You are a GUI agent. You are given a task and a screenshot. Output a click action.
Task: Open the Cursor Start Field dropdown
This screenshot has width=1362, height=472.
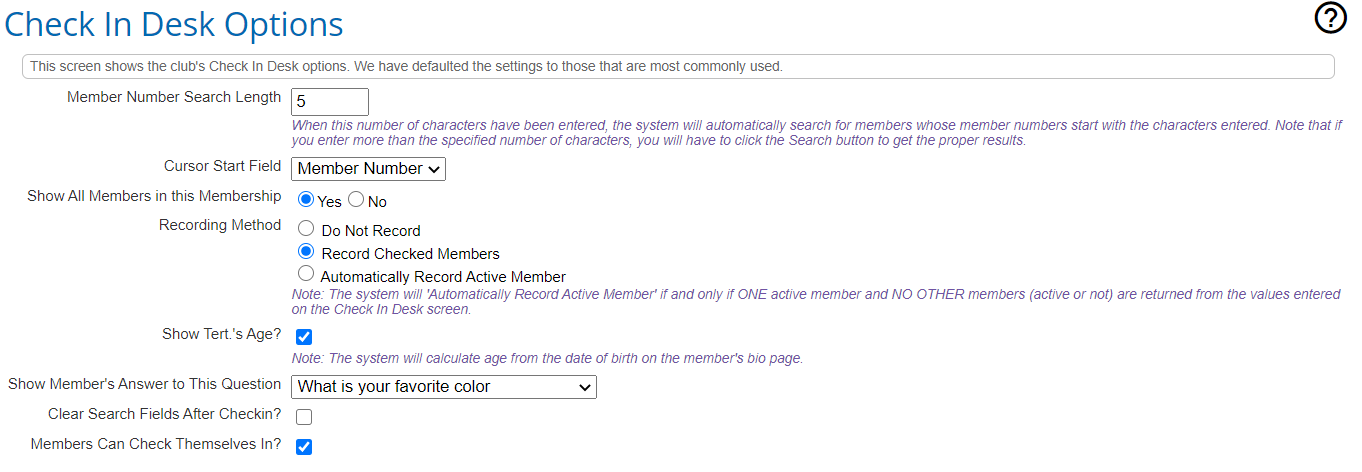(368, 169)
